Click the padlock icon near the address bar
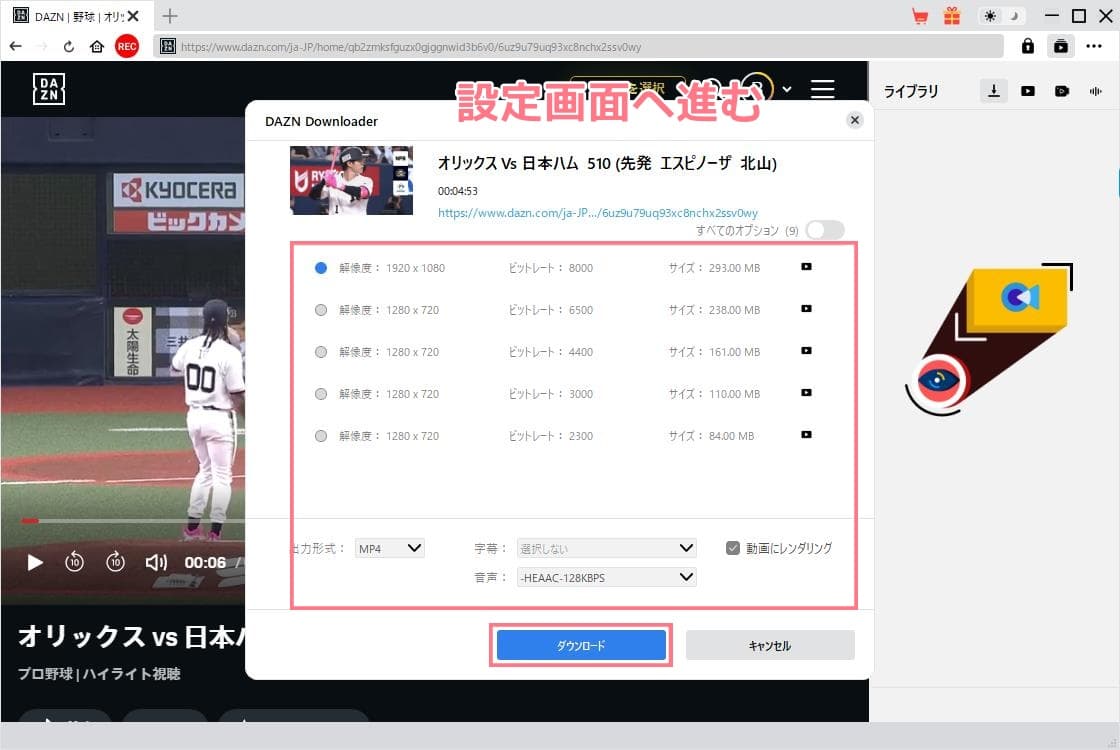This screenshot has height=750, width=1120. coord(1028,46)
